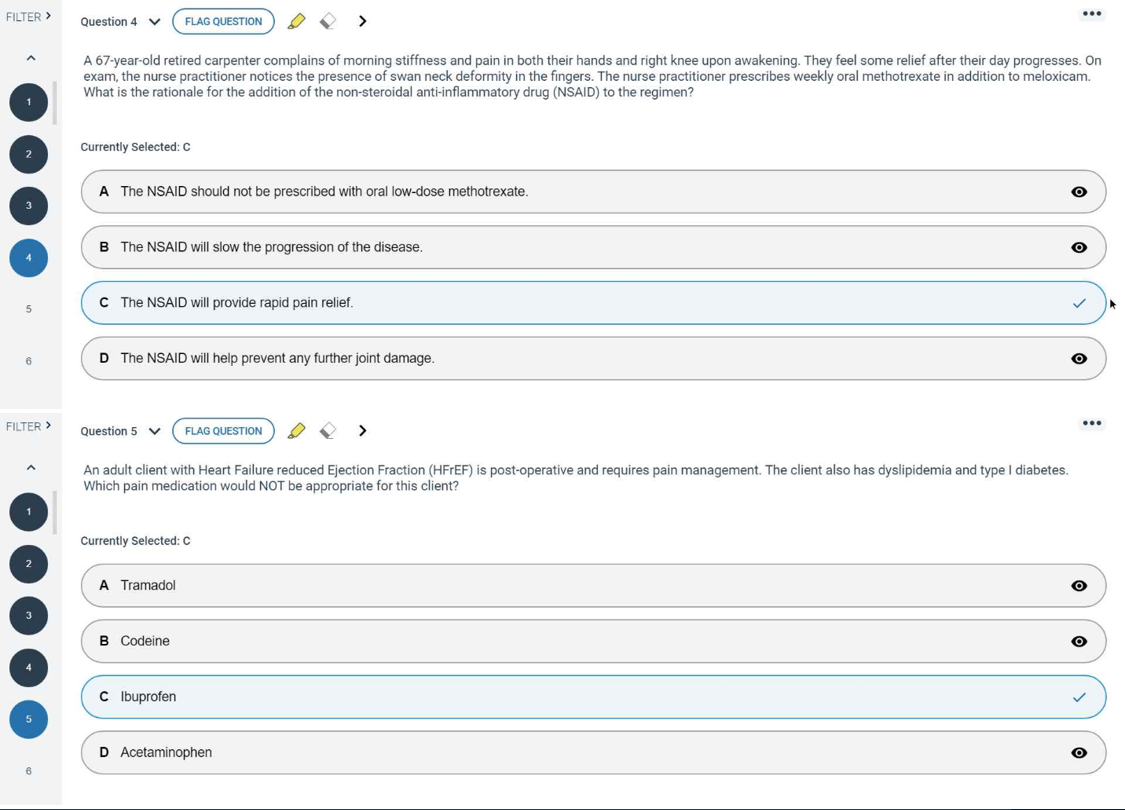Select the highlighter pencil in Question 5

[296, 431]
